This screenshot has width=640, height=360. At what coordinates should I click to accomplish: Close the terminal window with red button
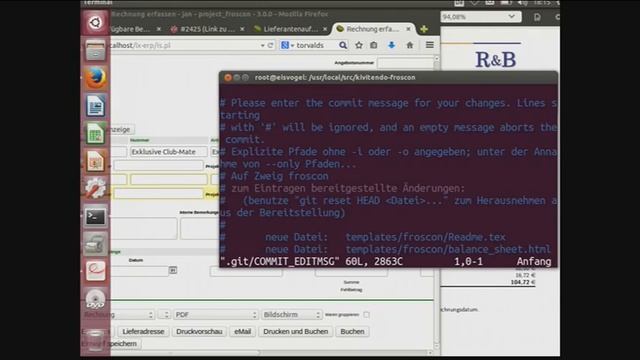(228, 77)
